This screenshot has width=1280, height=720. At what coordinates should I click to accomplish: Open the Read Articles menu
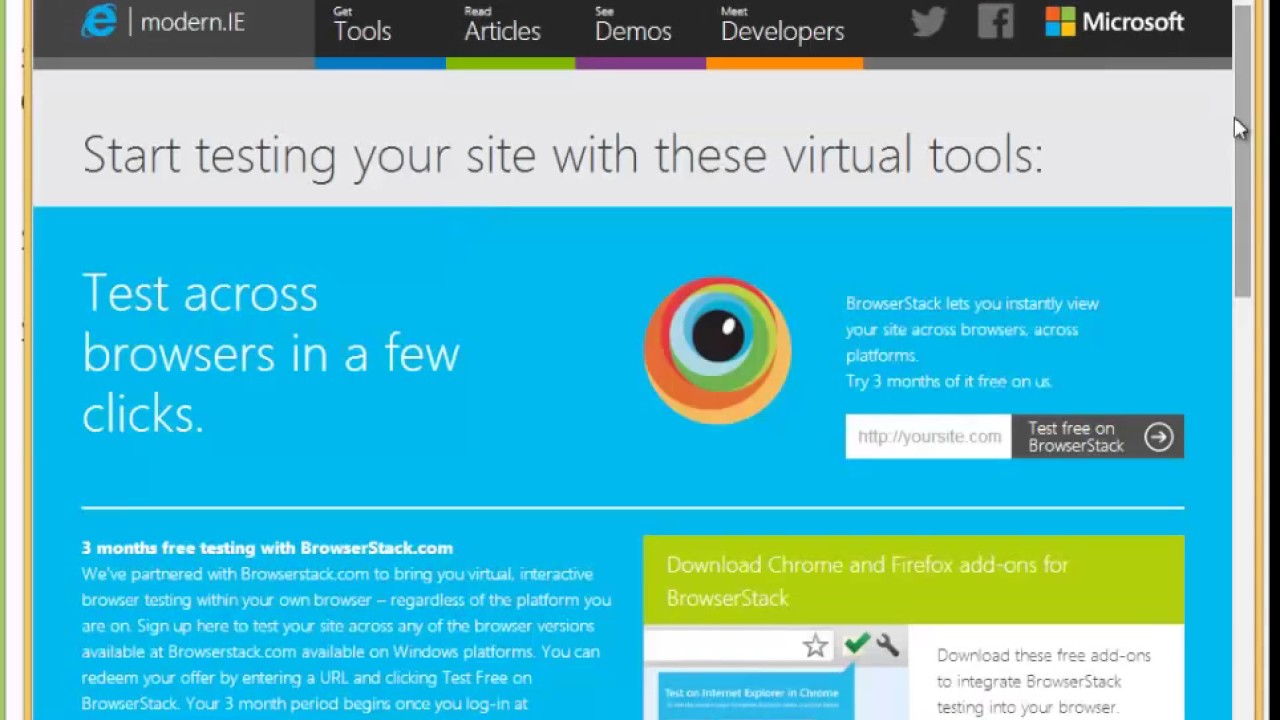click(x=502, y=25)
